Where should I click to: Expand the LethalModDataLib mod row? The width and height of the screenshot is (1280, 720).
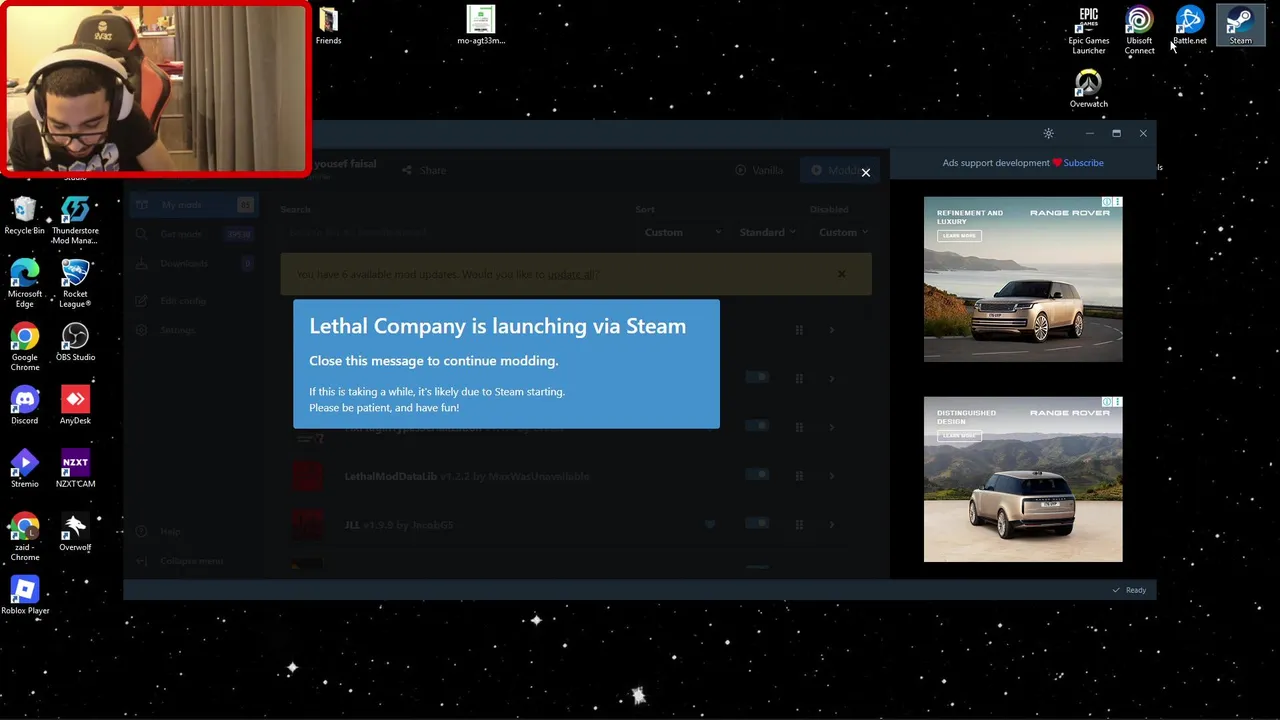(x=832, y=476)
